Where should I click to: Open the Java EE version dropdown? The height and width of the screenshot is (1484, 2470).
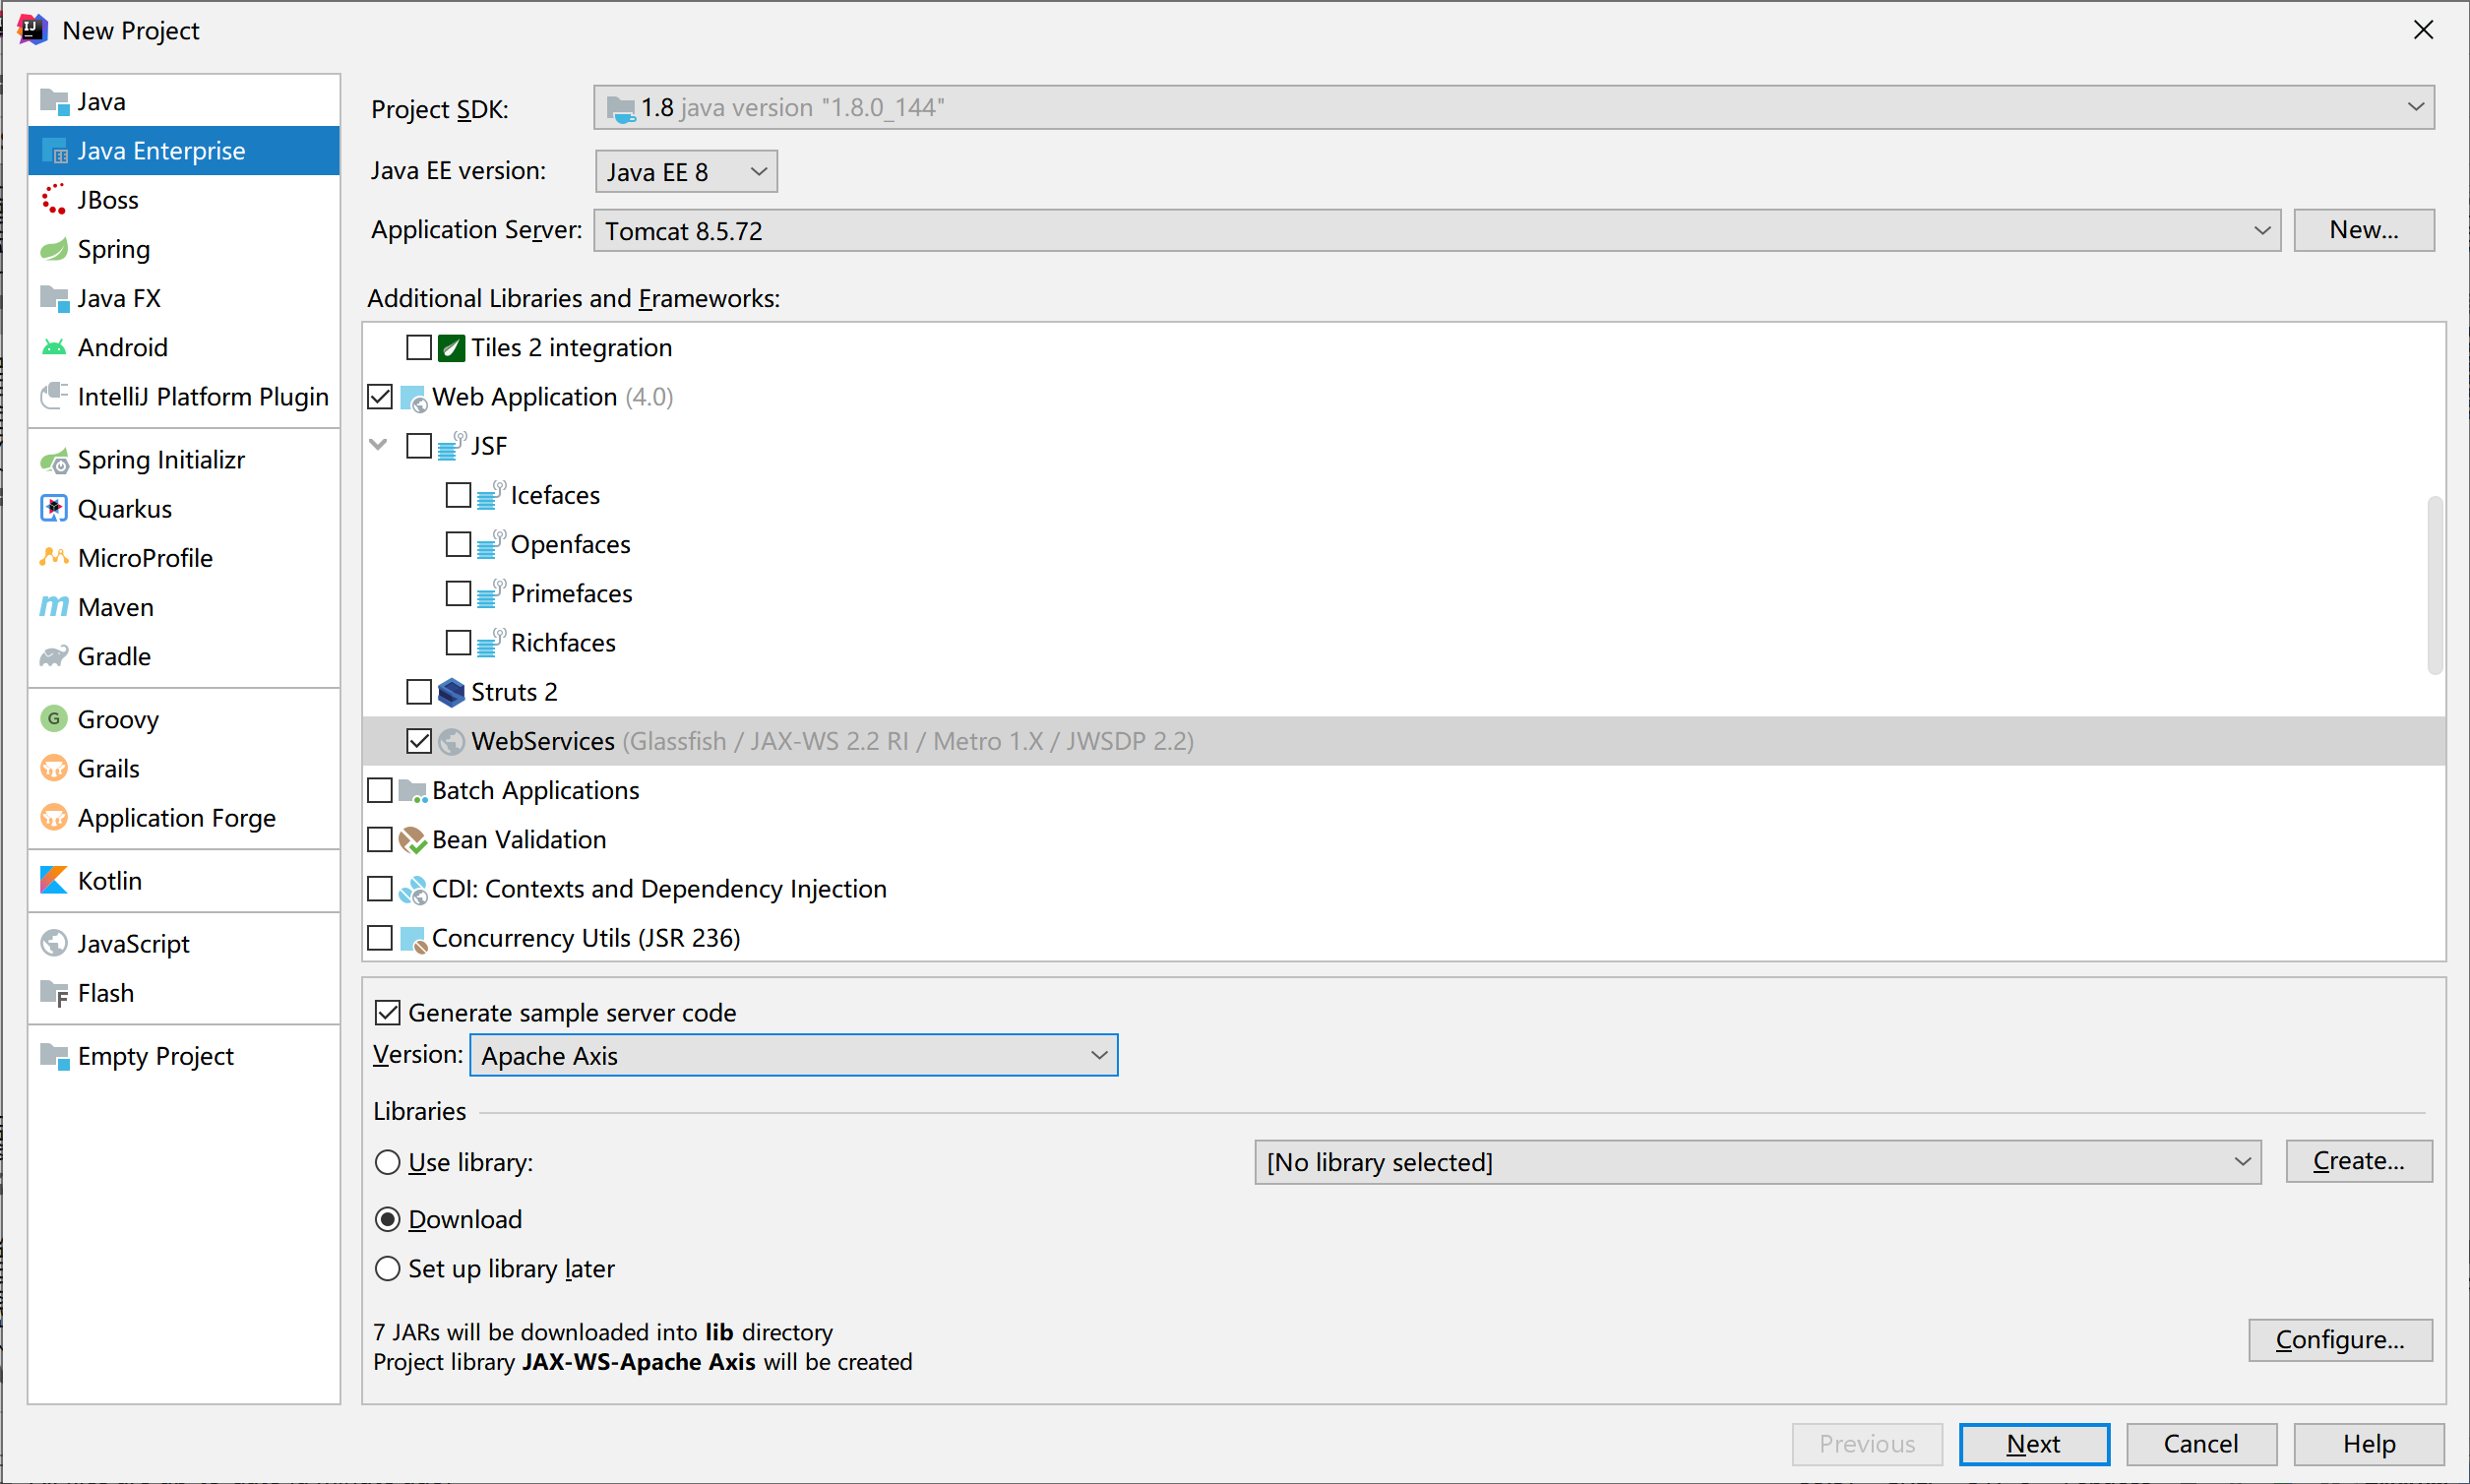tap(686, 172)
